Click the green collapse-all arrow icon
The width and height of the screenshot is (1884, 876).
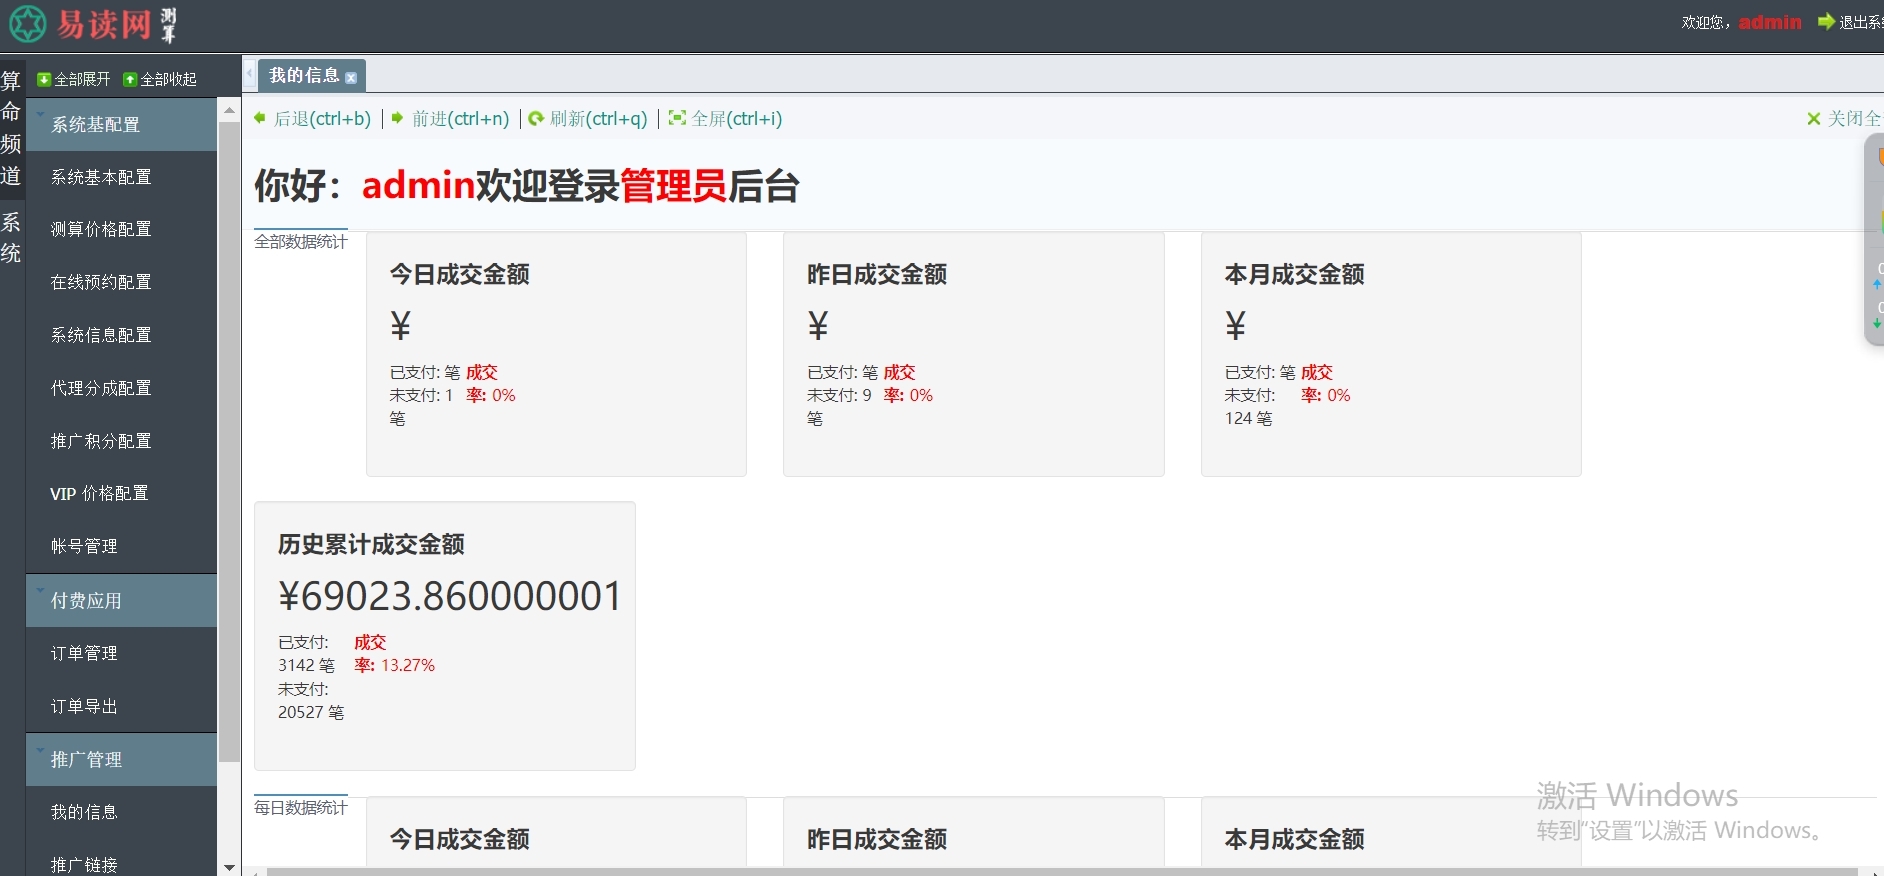[130, 79]
